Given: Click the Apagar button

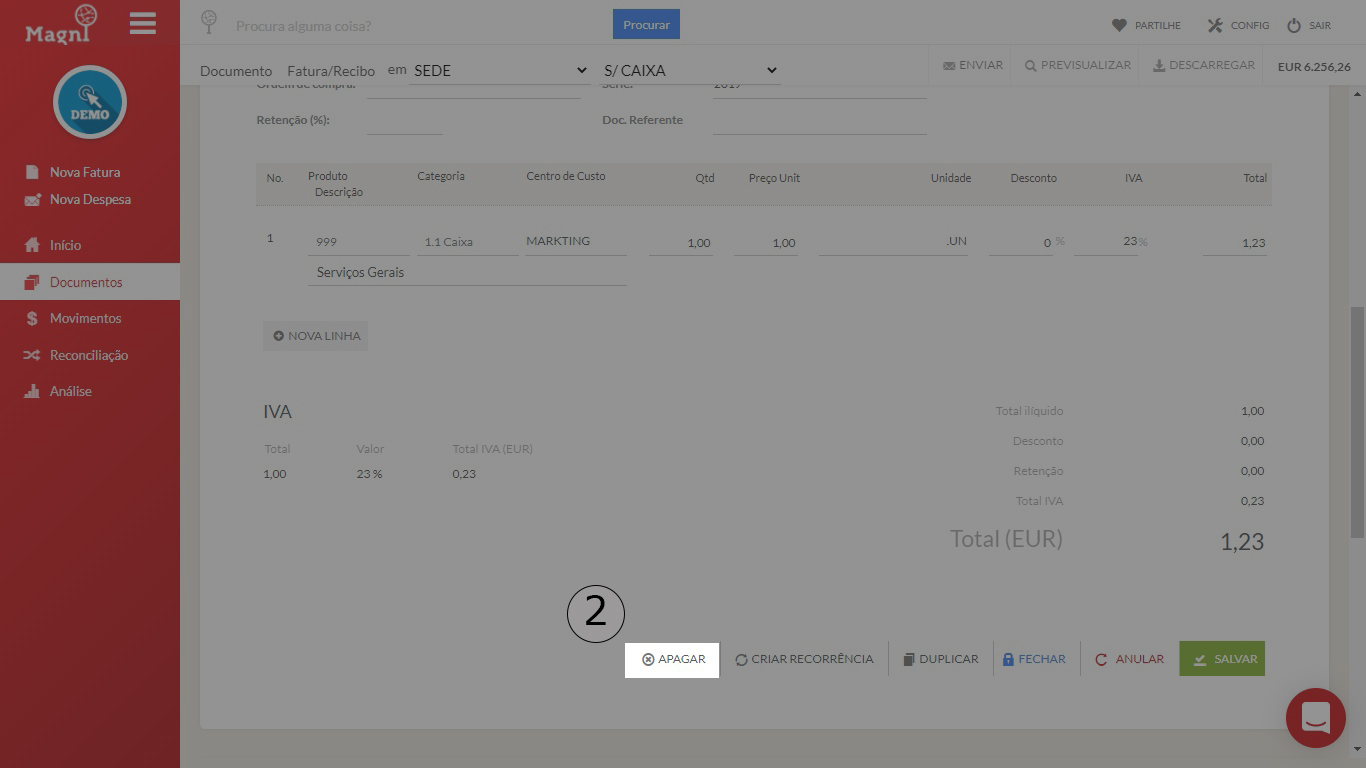Looking at the screenshot, I should click(672, 660).
